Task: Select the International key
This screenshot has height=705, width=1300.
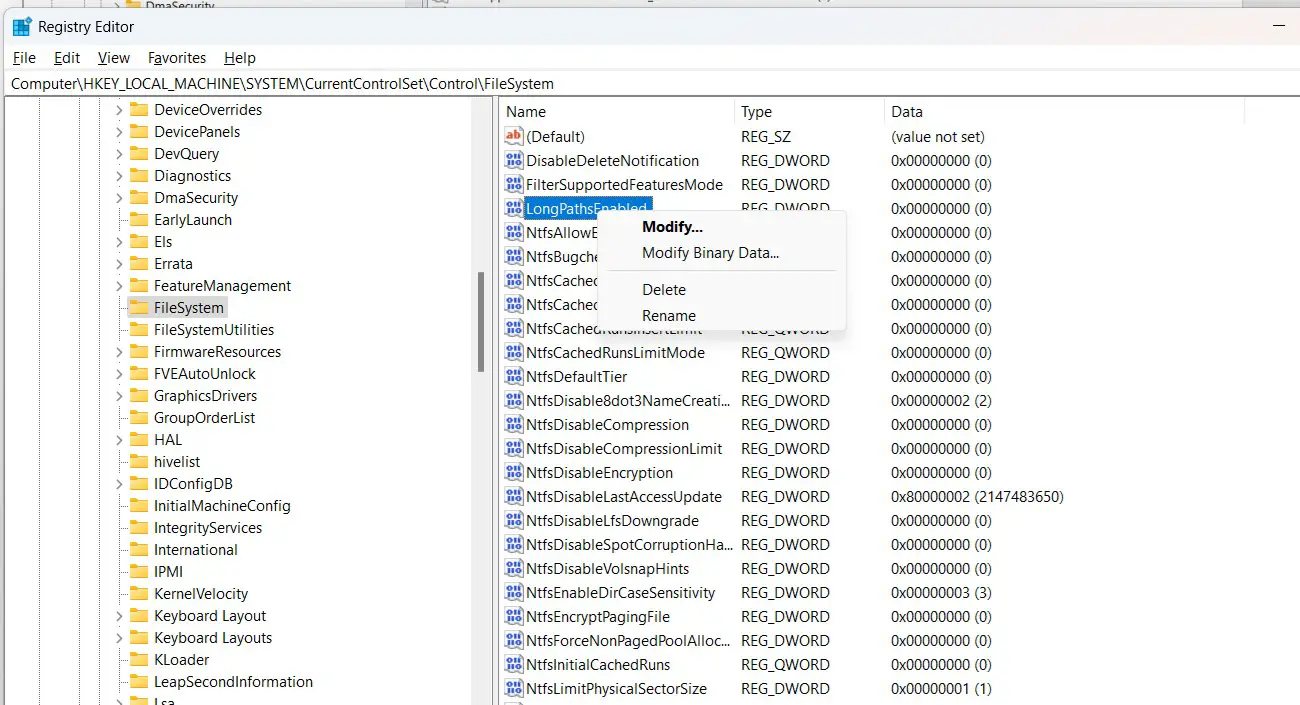Action: 196,549
